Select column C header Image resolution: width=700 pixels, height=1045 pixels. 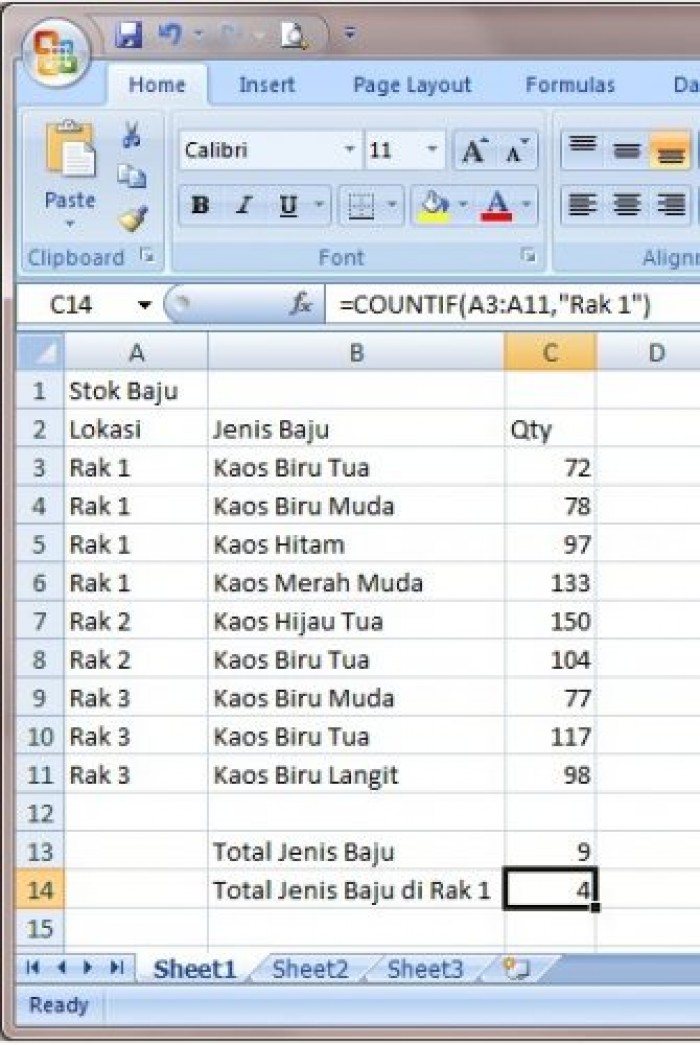tap(550, 352)
